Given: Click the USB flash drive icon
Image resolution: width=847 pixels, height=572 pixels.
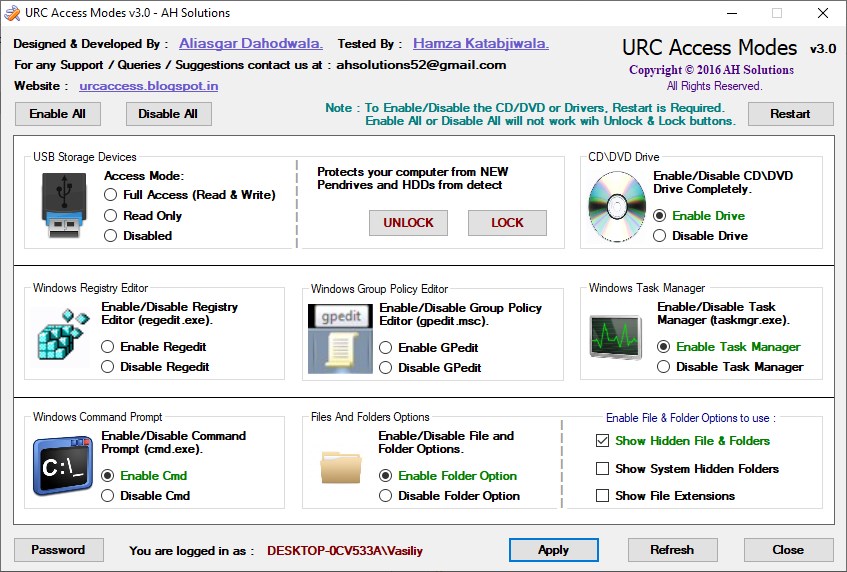Looking at the screenshot, I should coord(64,205).
